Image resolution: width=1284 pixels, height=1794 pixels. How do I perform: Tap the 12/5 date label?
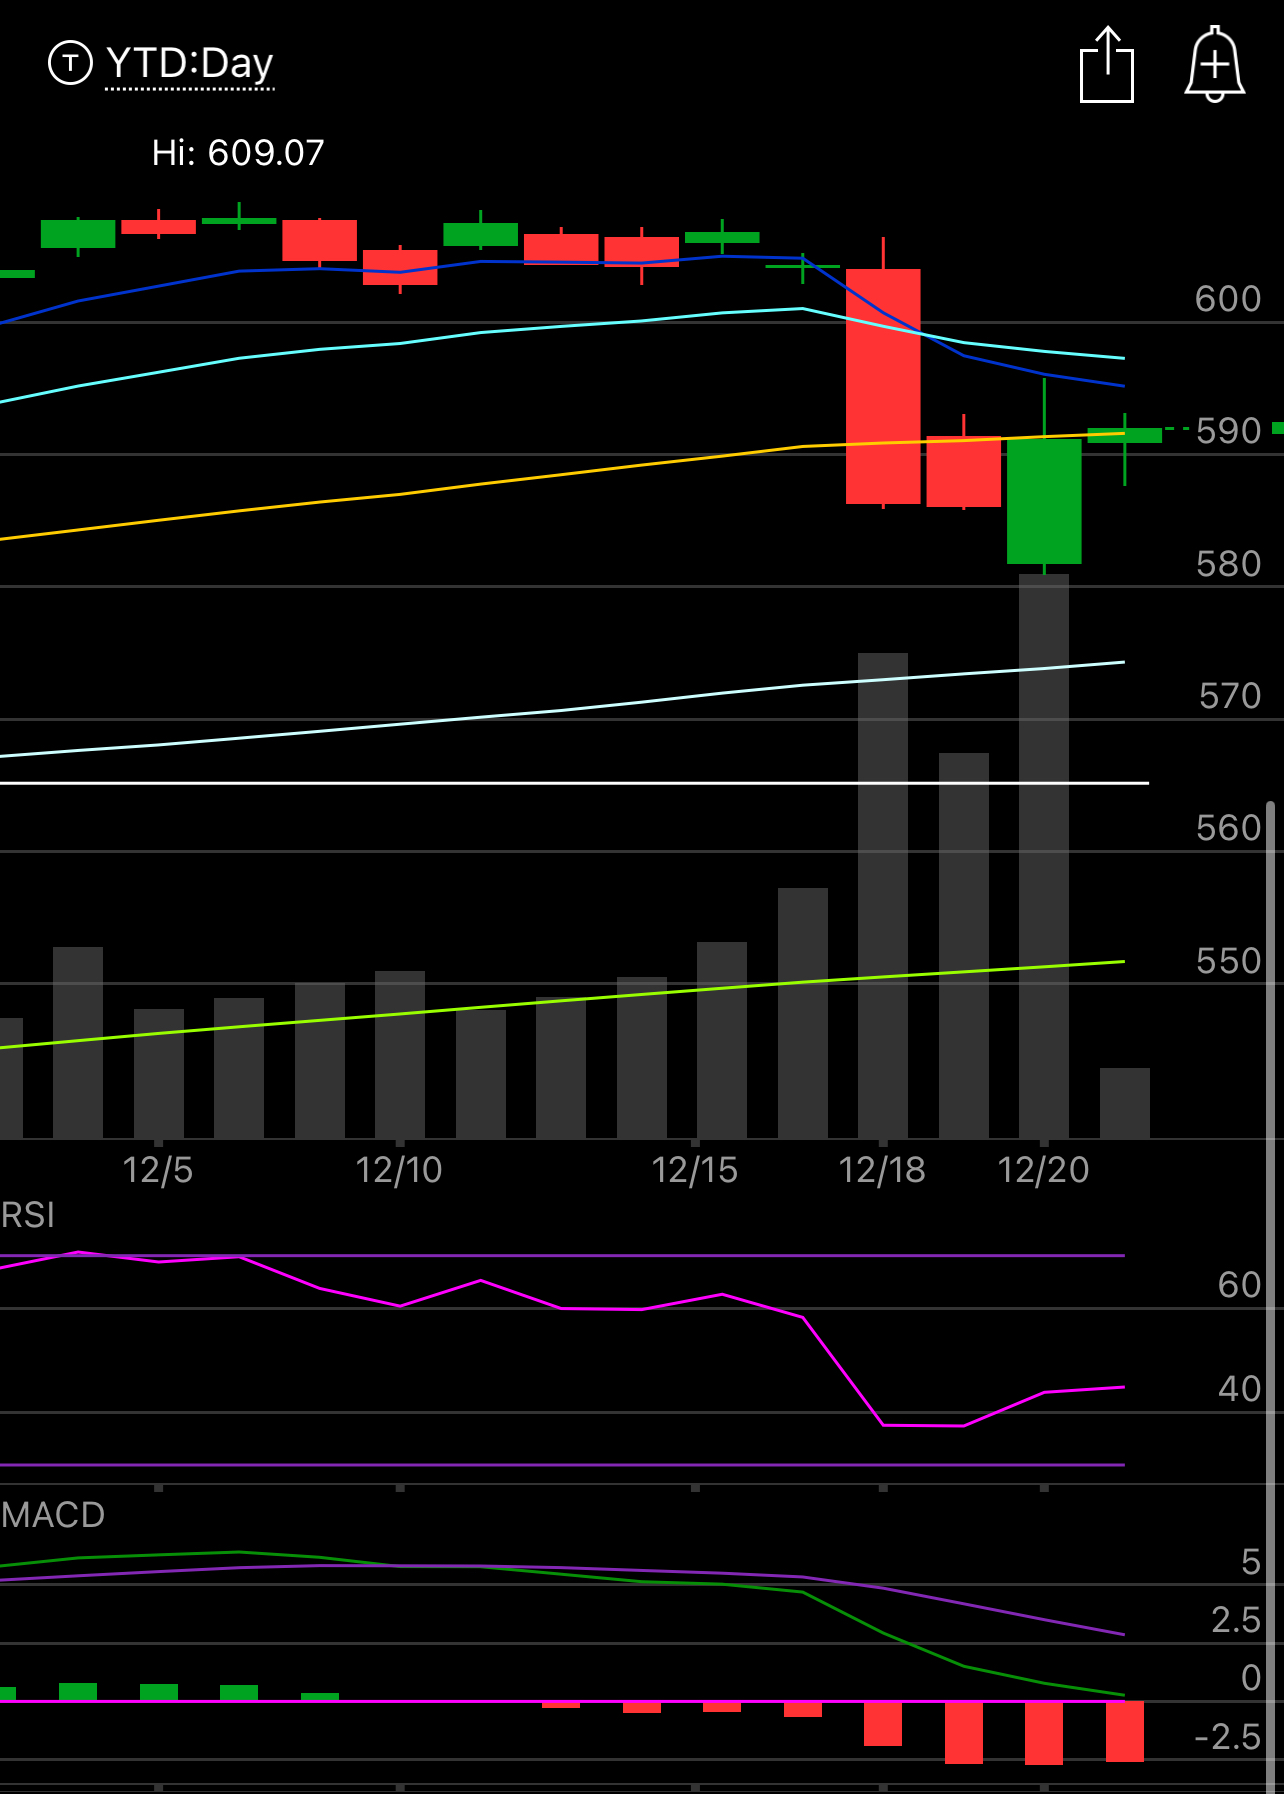[158, 1170]
